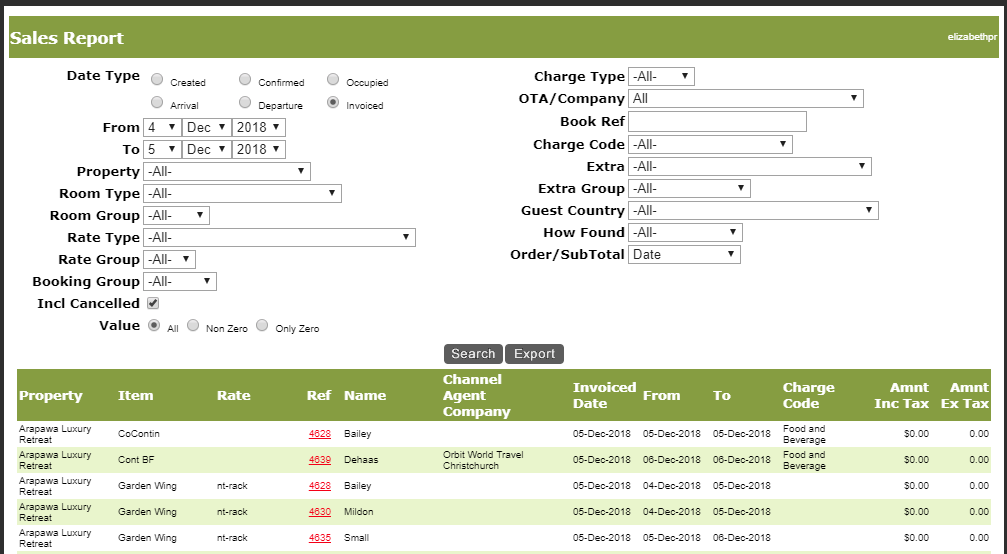Open the Charge Type dropdown

[661, 76]
